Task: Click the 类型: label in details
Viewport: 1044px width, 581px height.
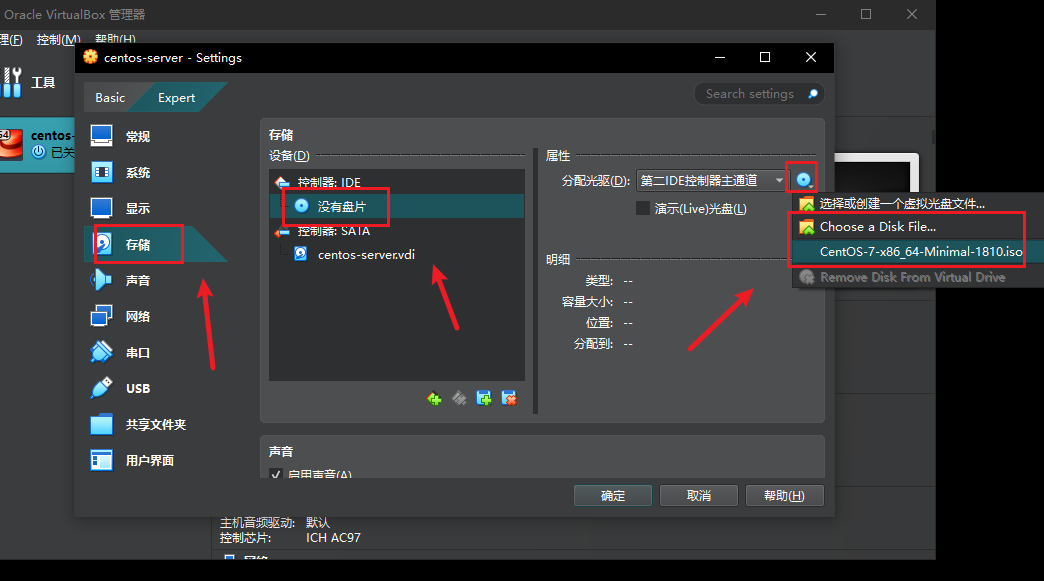Action: click(599, 281)
